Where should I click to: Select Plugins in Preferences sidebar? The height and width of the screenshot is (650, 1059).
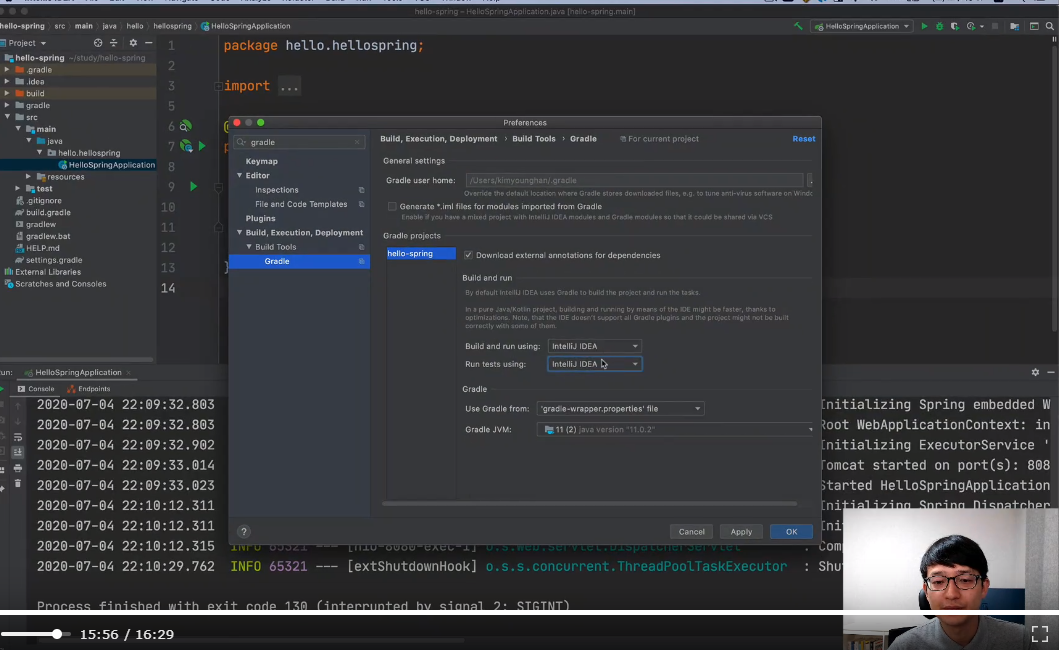[260, 218]
